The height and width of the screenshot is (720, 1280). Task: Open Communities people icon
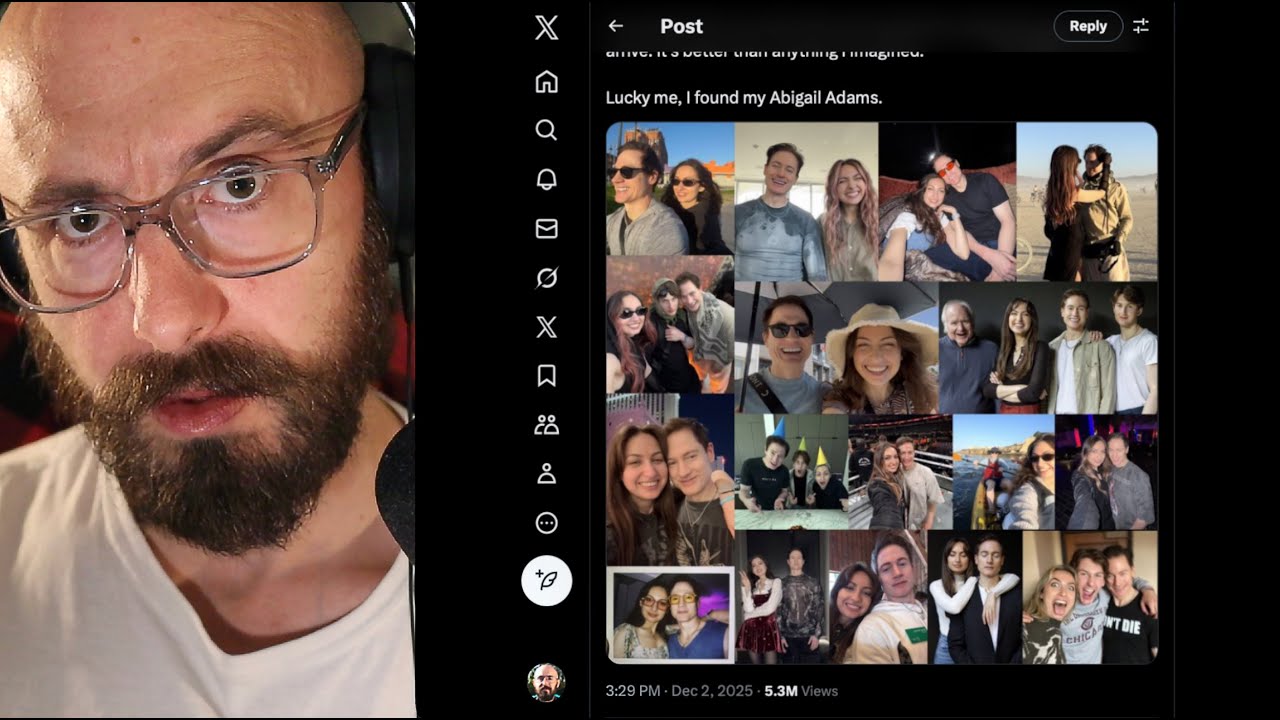click(x=546, y=425)
